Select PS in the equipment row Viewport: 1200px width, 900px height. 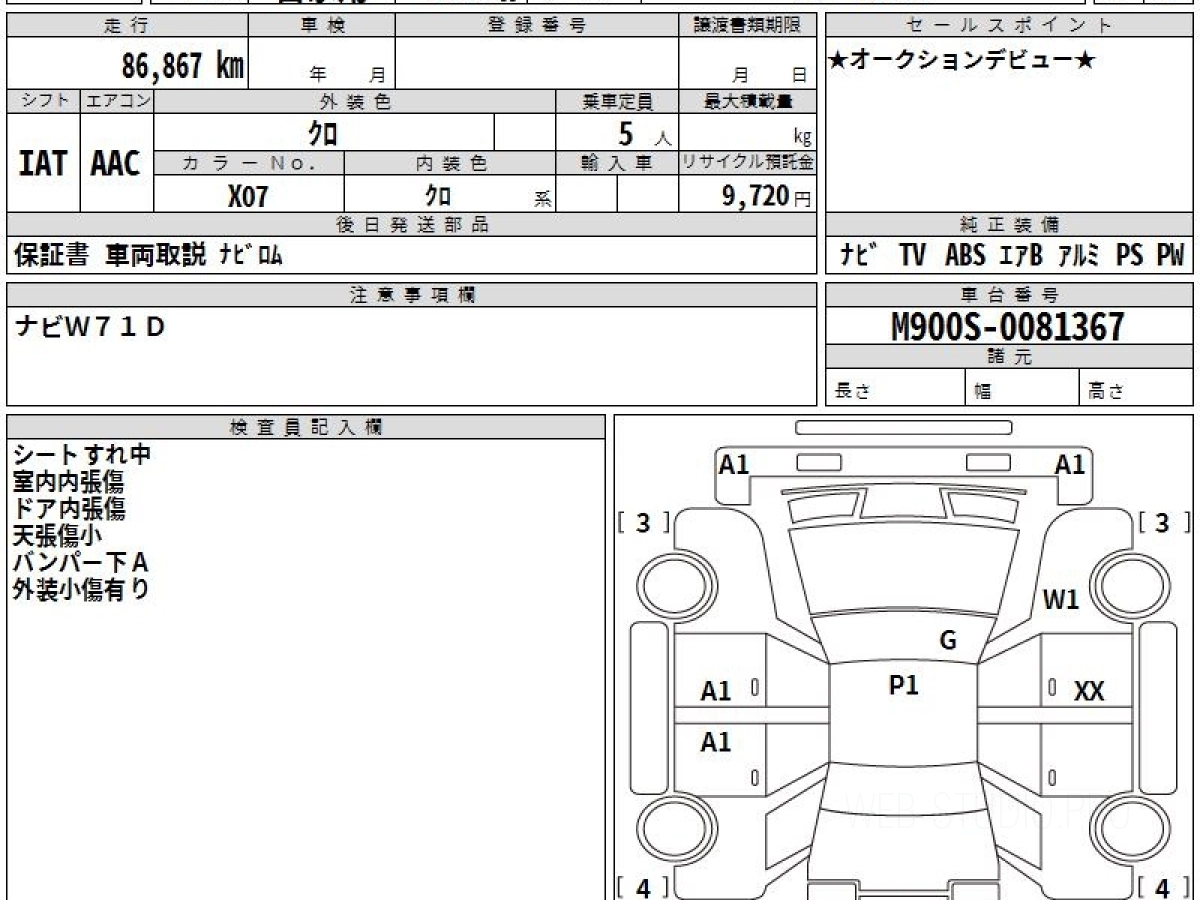[x=1130, y=255]
